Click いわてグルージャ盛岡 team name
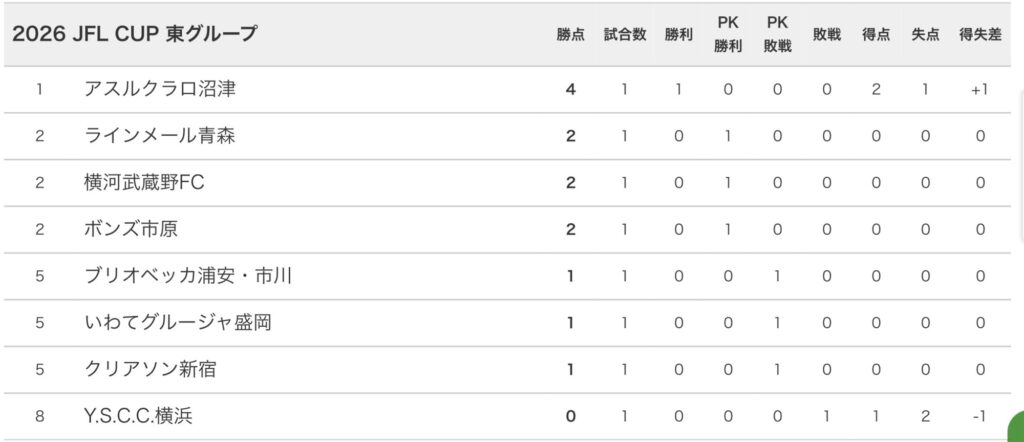The width and height of the screenshot is (1024, 442). [x=178, y=323]
